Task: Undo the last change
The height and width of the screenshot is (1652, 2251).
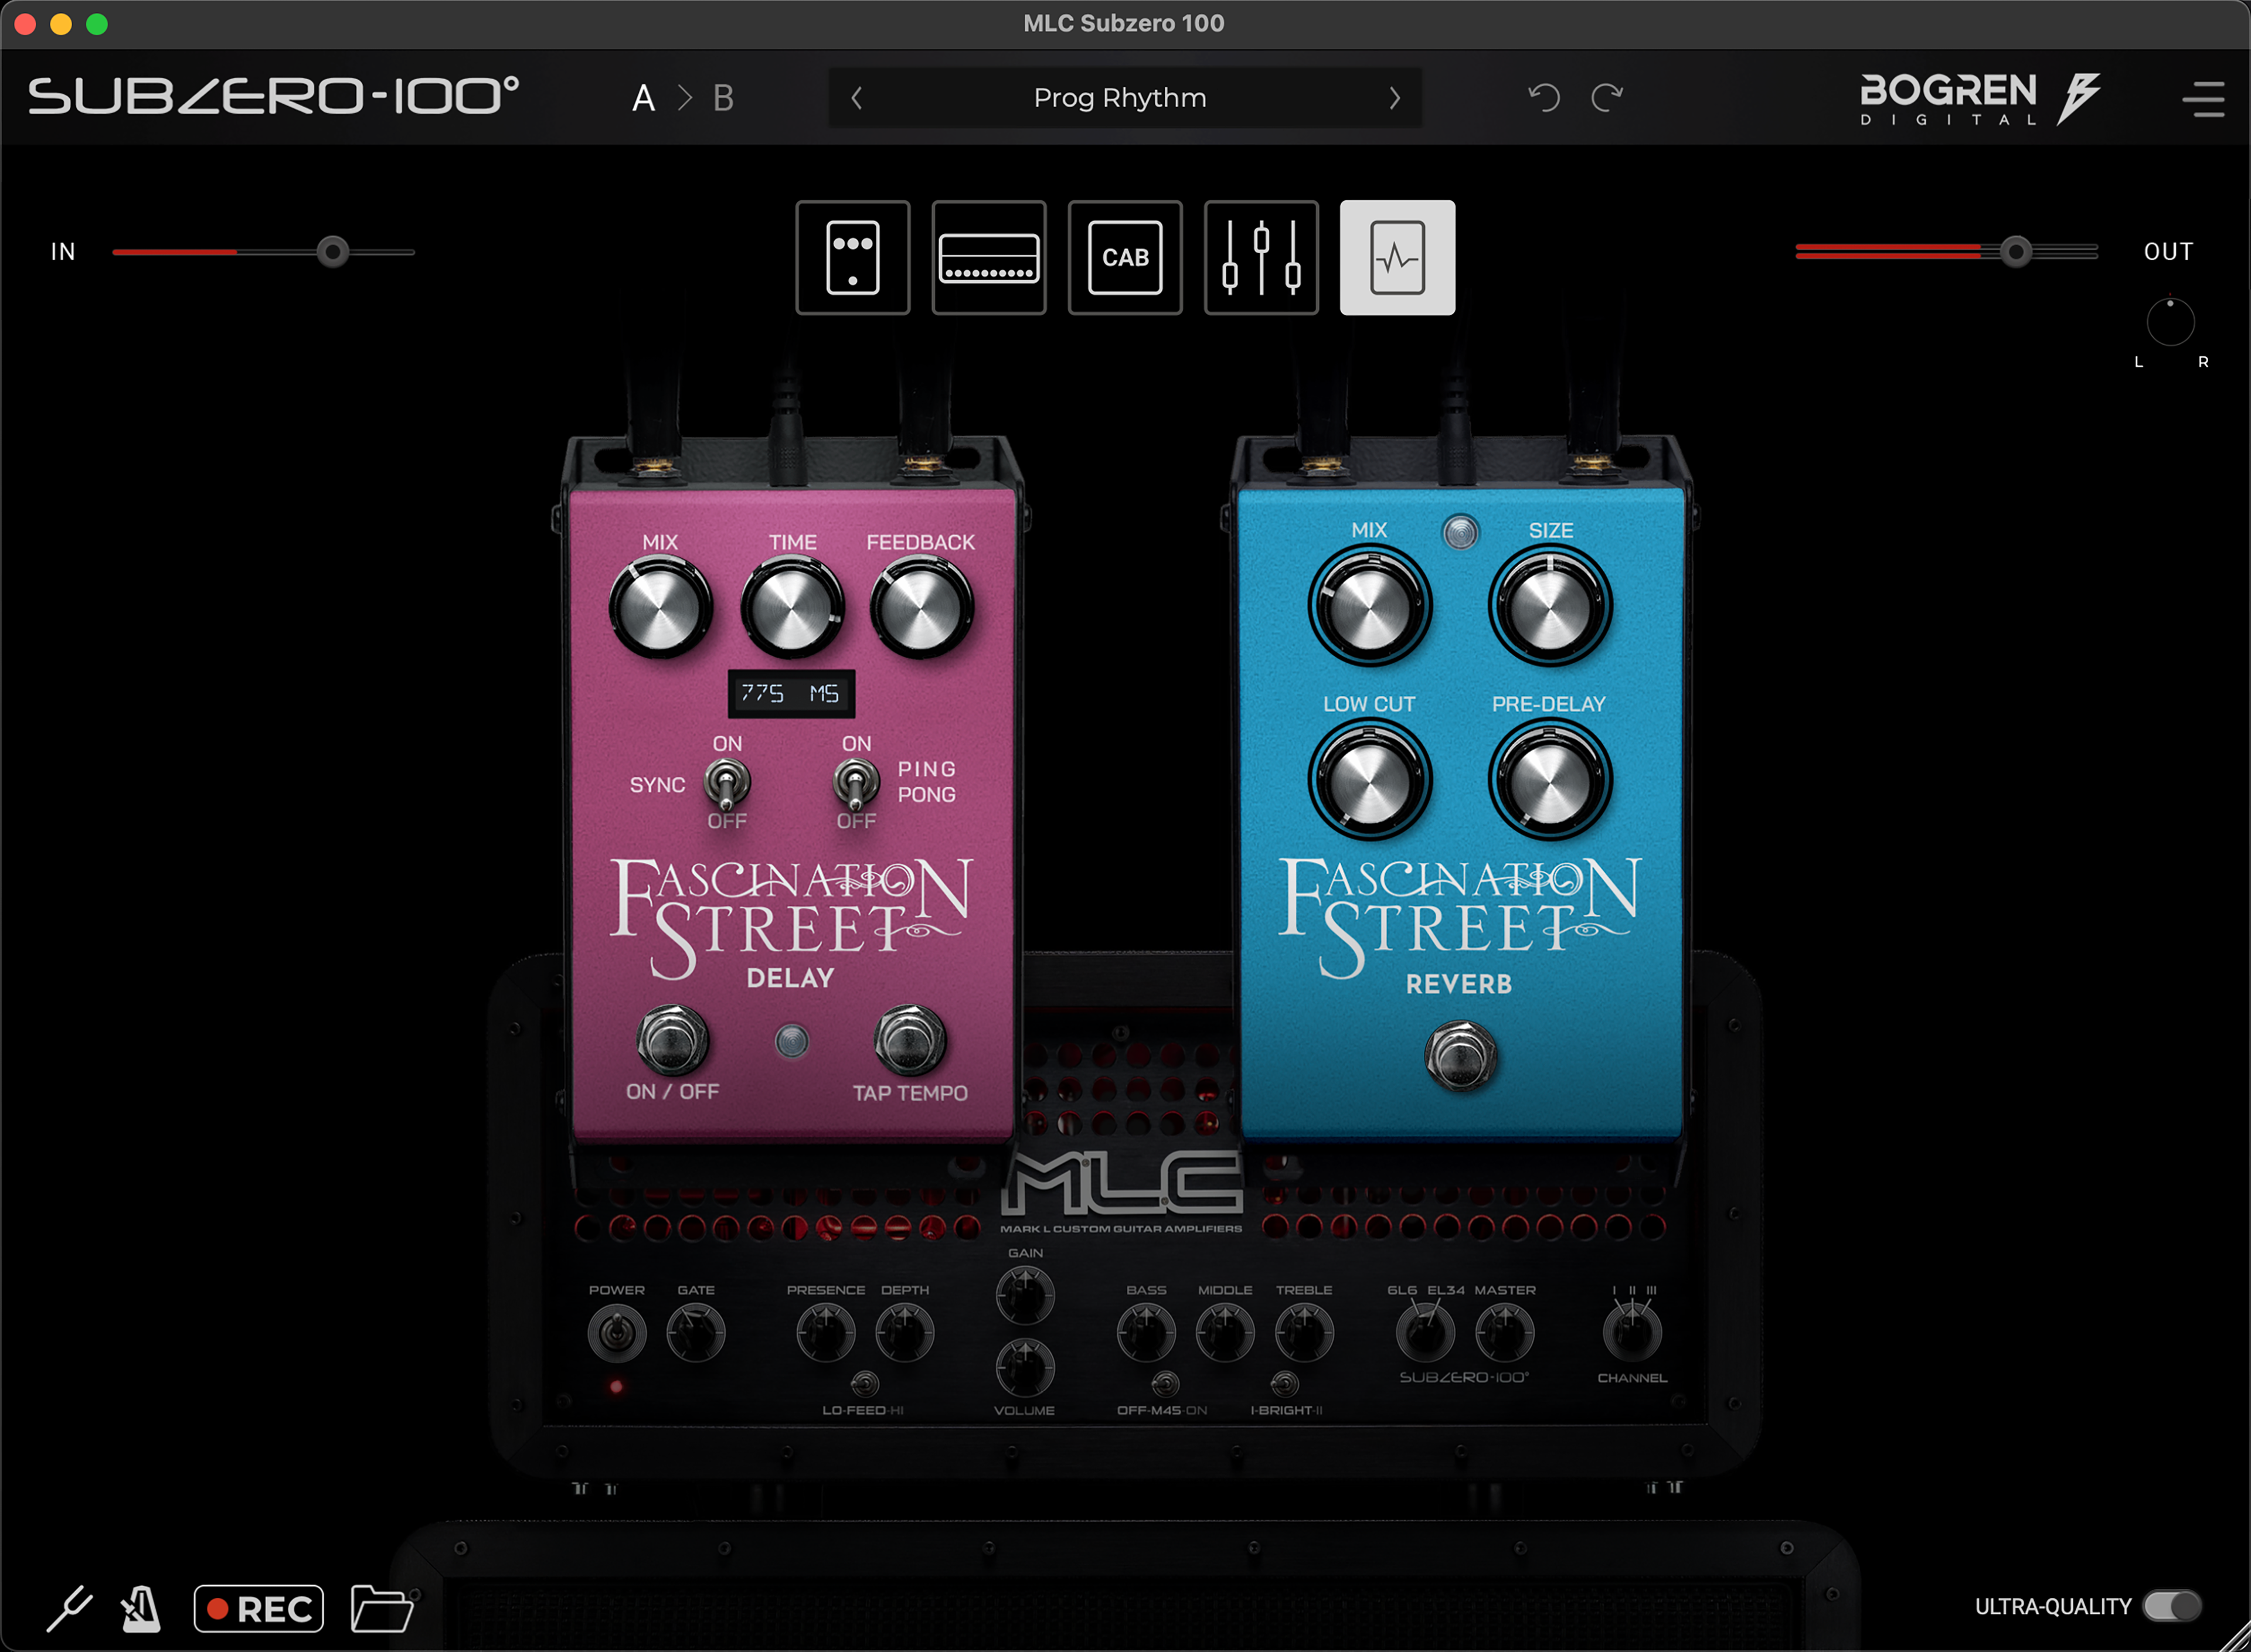Action: pyautogui.click(x=1544, y=97)
